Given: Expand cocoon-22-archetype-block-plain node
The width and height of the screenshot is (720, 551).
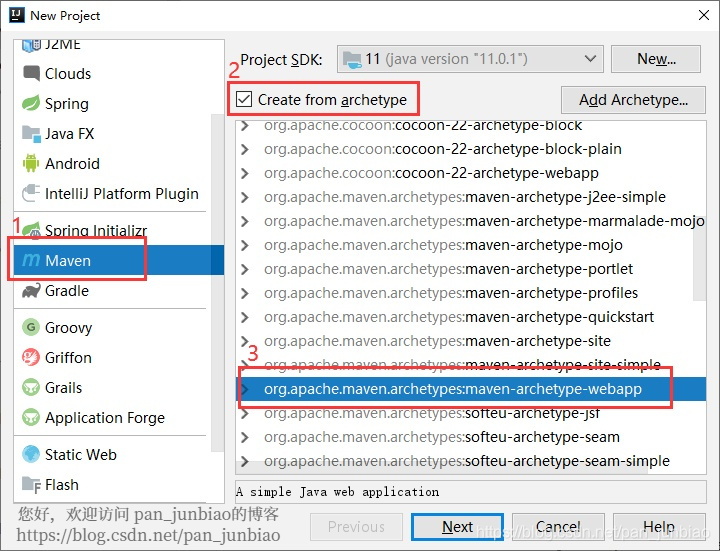Looking at the screenshot, I should tap(245, 149).
